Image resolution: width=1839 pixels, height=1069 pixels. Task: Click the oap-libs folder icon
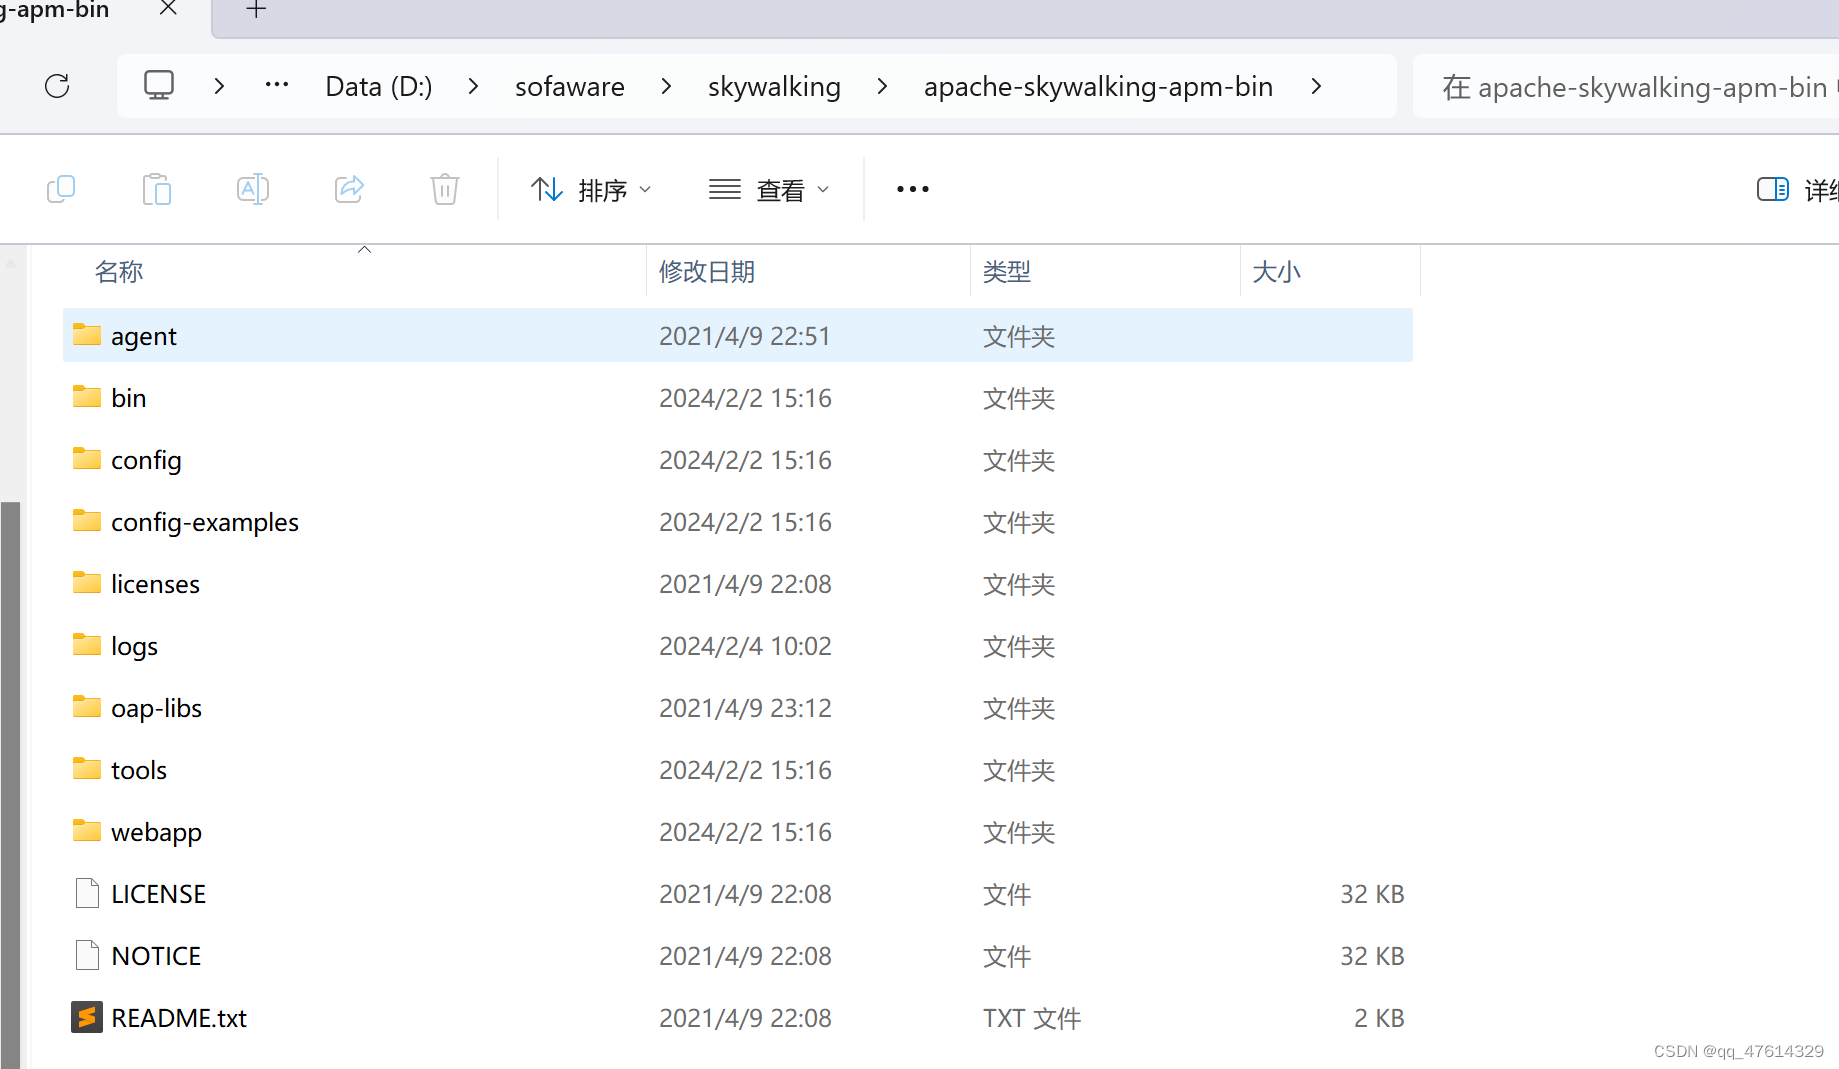87,707
